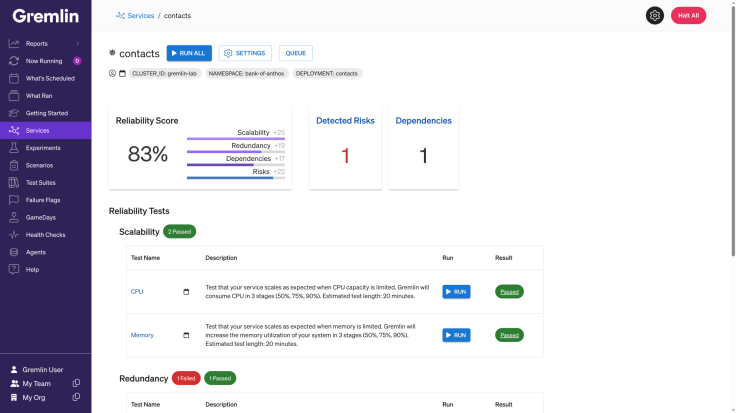Screen dimensions: 736x413
Task: Open Scenarios clipboard icon
Action: click(x=14, y=165)
